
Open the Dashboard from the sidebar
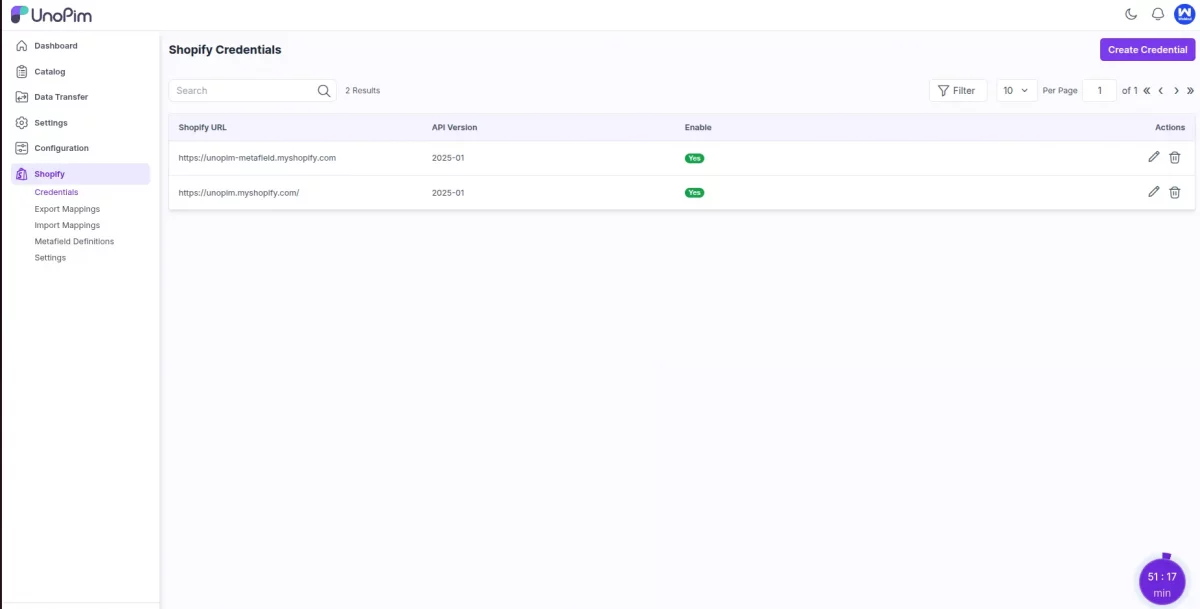(55, 45)
